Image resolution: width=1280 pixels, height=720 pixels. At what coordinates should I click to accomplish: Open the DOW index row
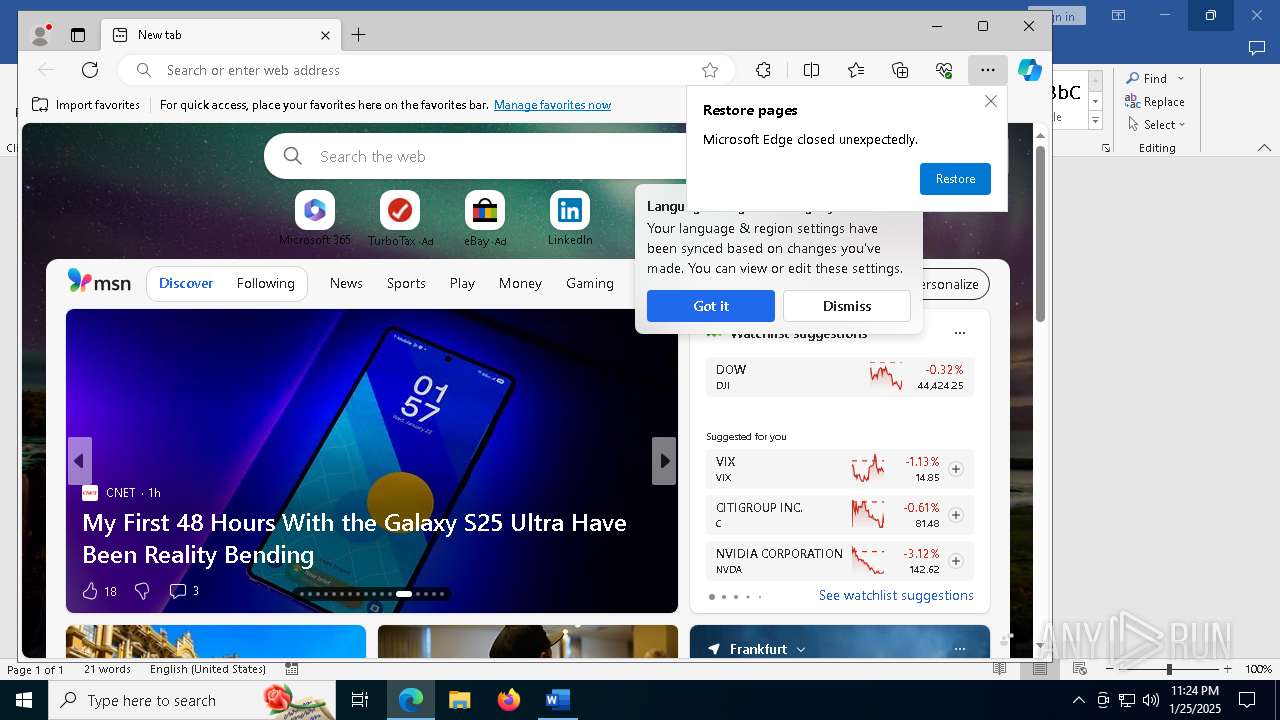tap(840, 377)
